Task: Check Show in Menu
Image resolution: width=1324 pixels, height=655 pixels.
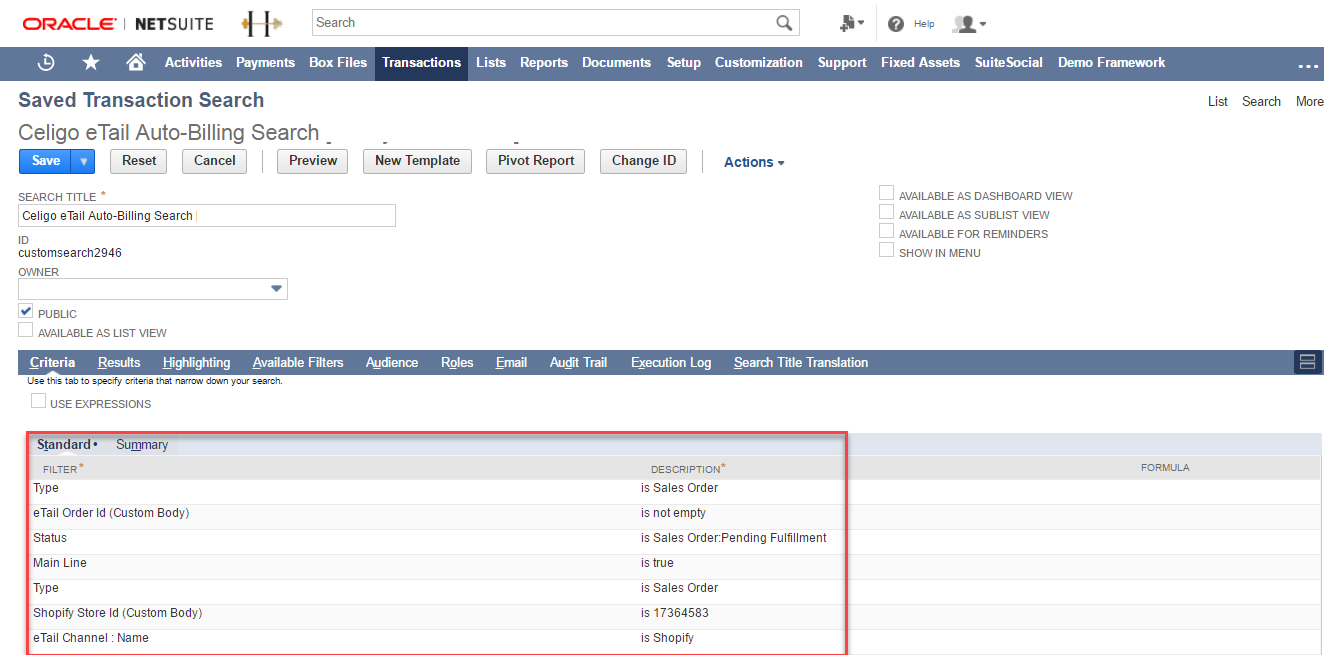Action: (886, 250)
